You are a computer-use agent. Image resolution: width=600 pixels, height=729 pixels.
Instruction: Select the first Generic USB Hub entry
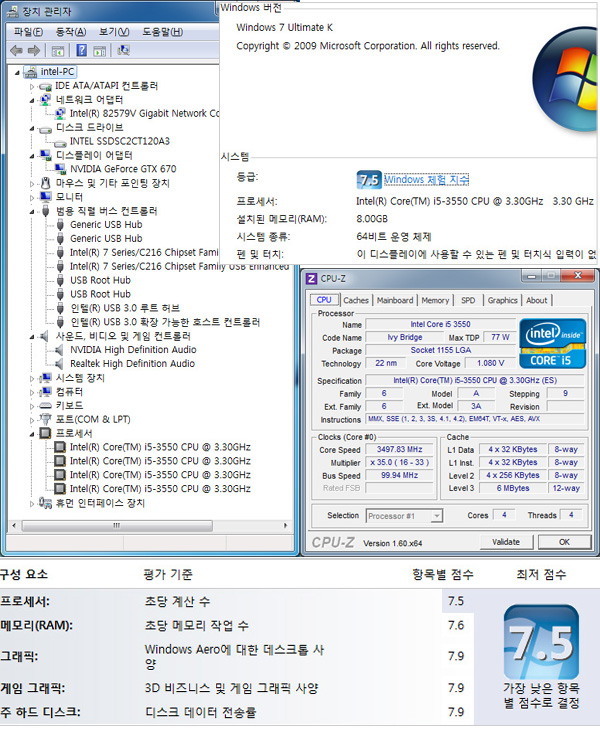coord(106,225)
